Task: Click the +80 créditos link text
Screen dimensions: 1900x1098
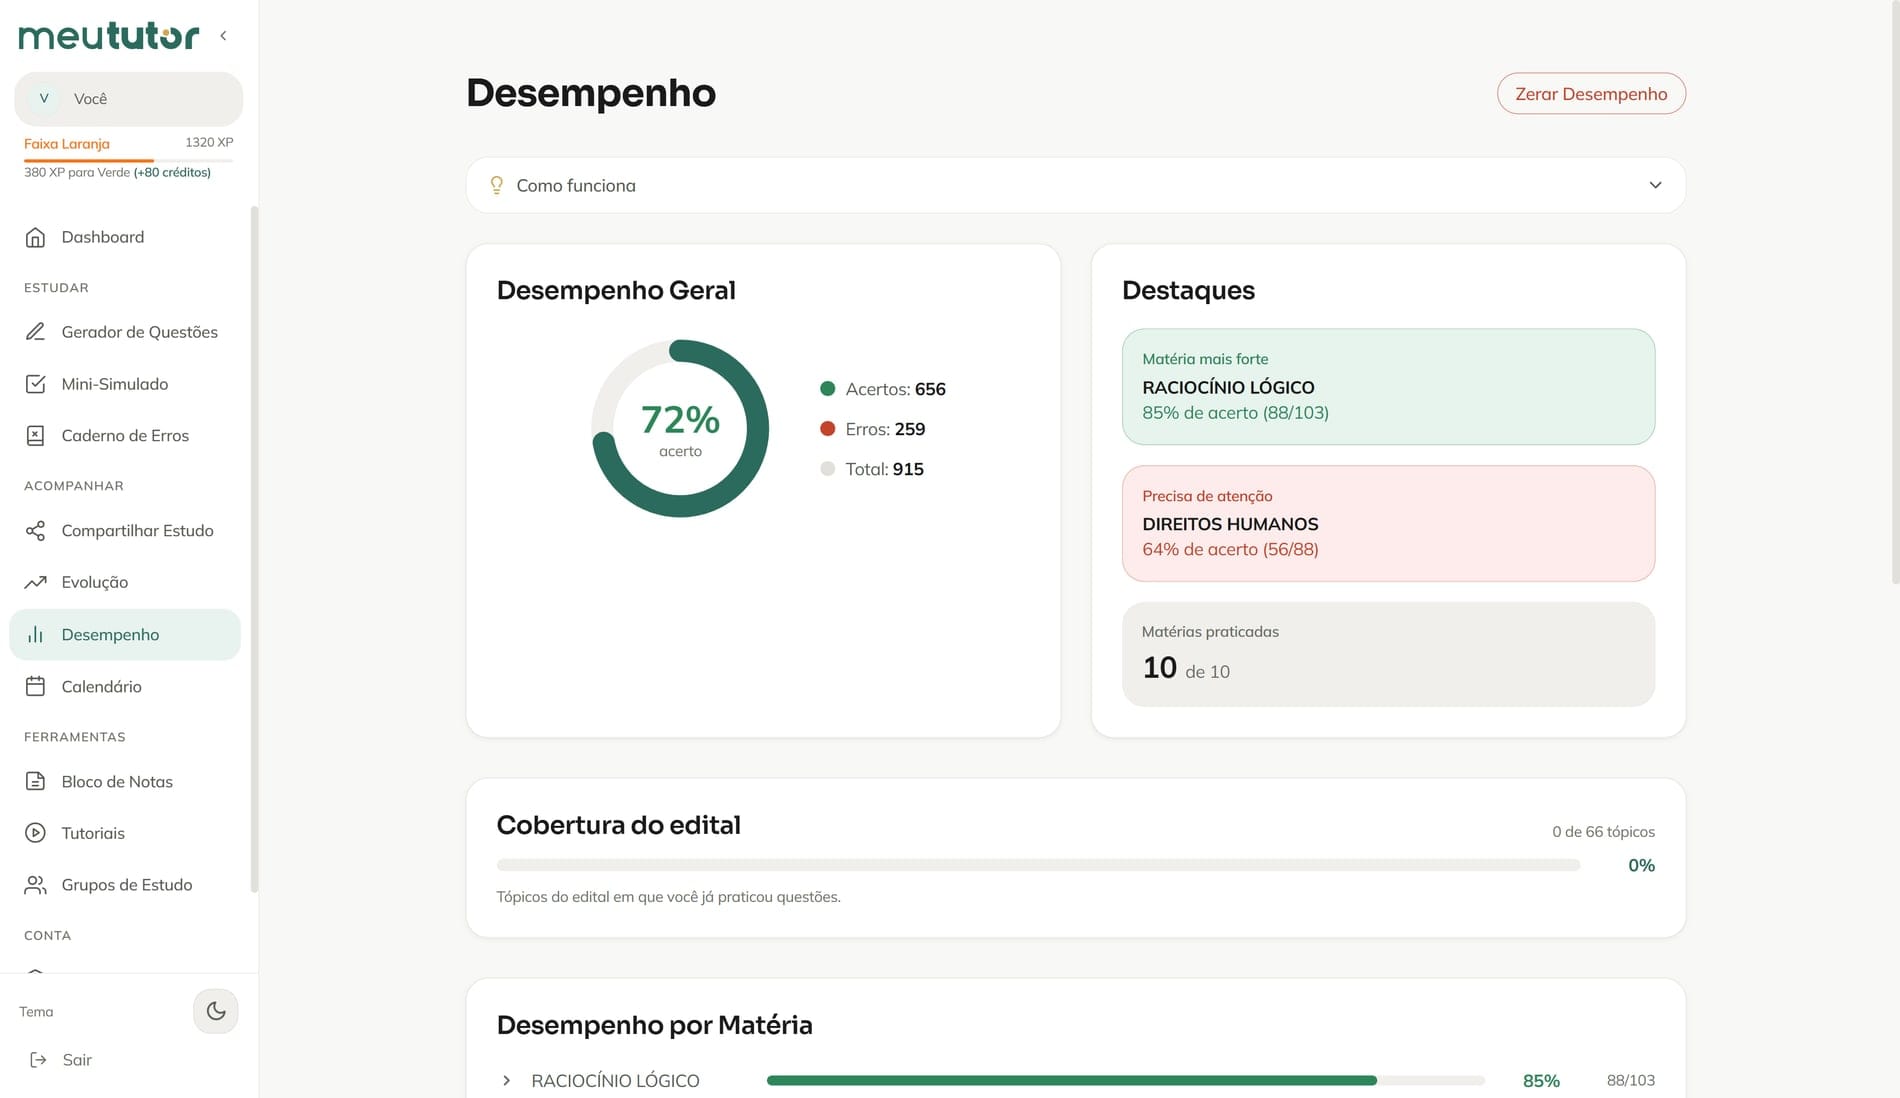Action: tap(172, 172)
